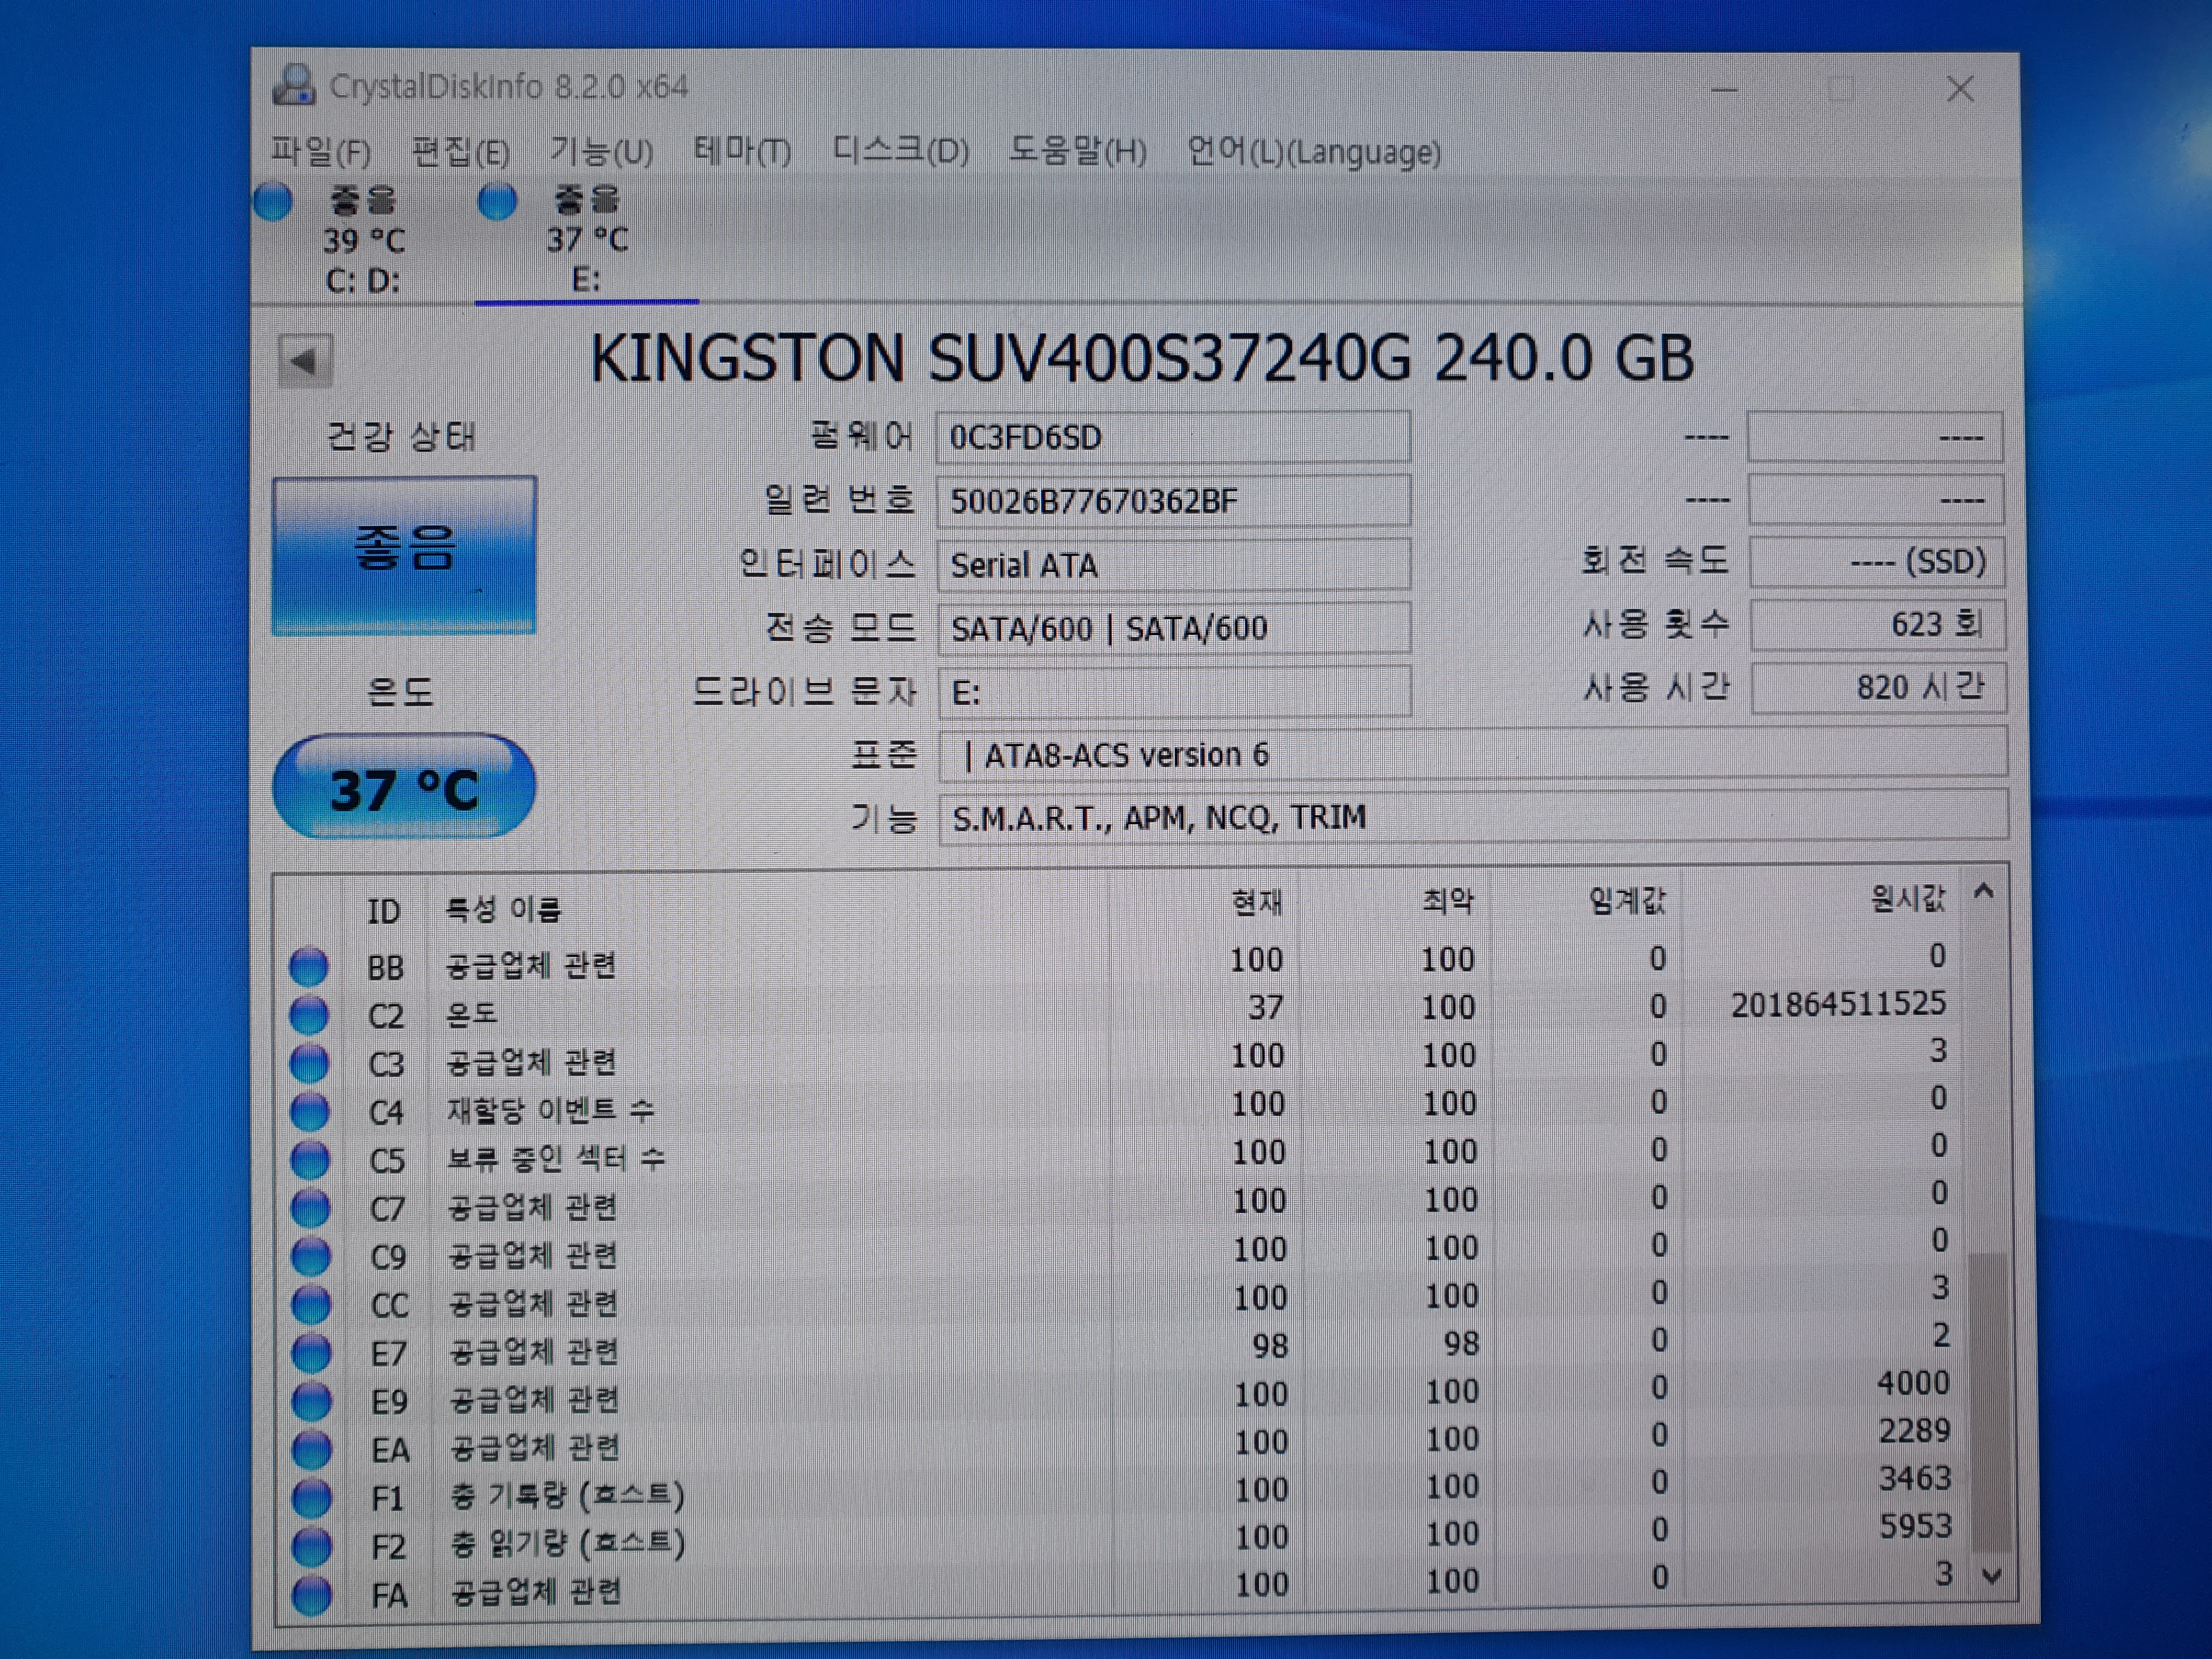This screenshot has width=2212, height=1659.
Task: Click raw value 2289 in row EA
Action: [x=1914, y=1430]
